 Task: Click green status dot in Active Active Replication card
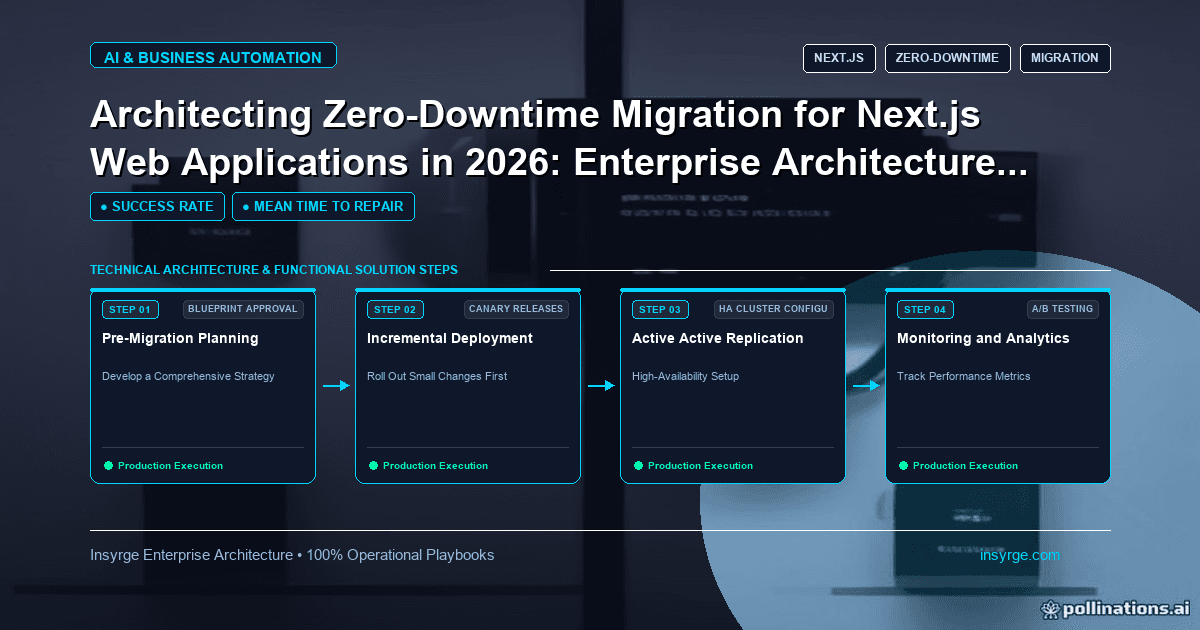(638, 466)
